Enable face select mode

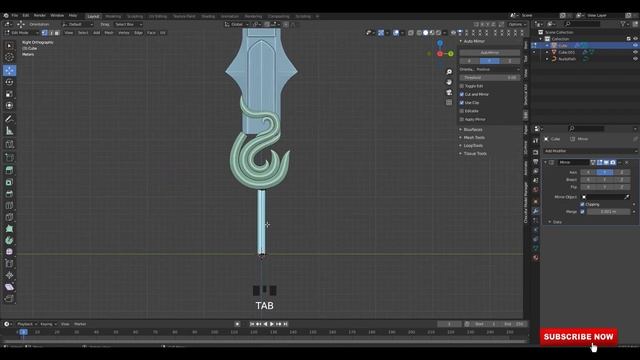coord(57,33)
